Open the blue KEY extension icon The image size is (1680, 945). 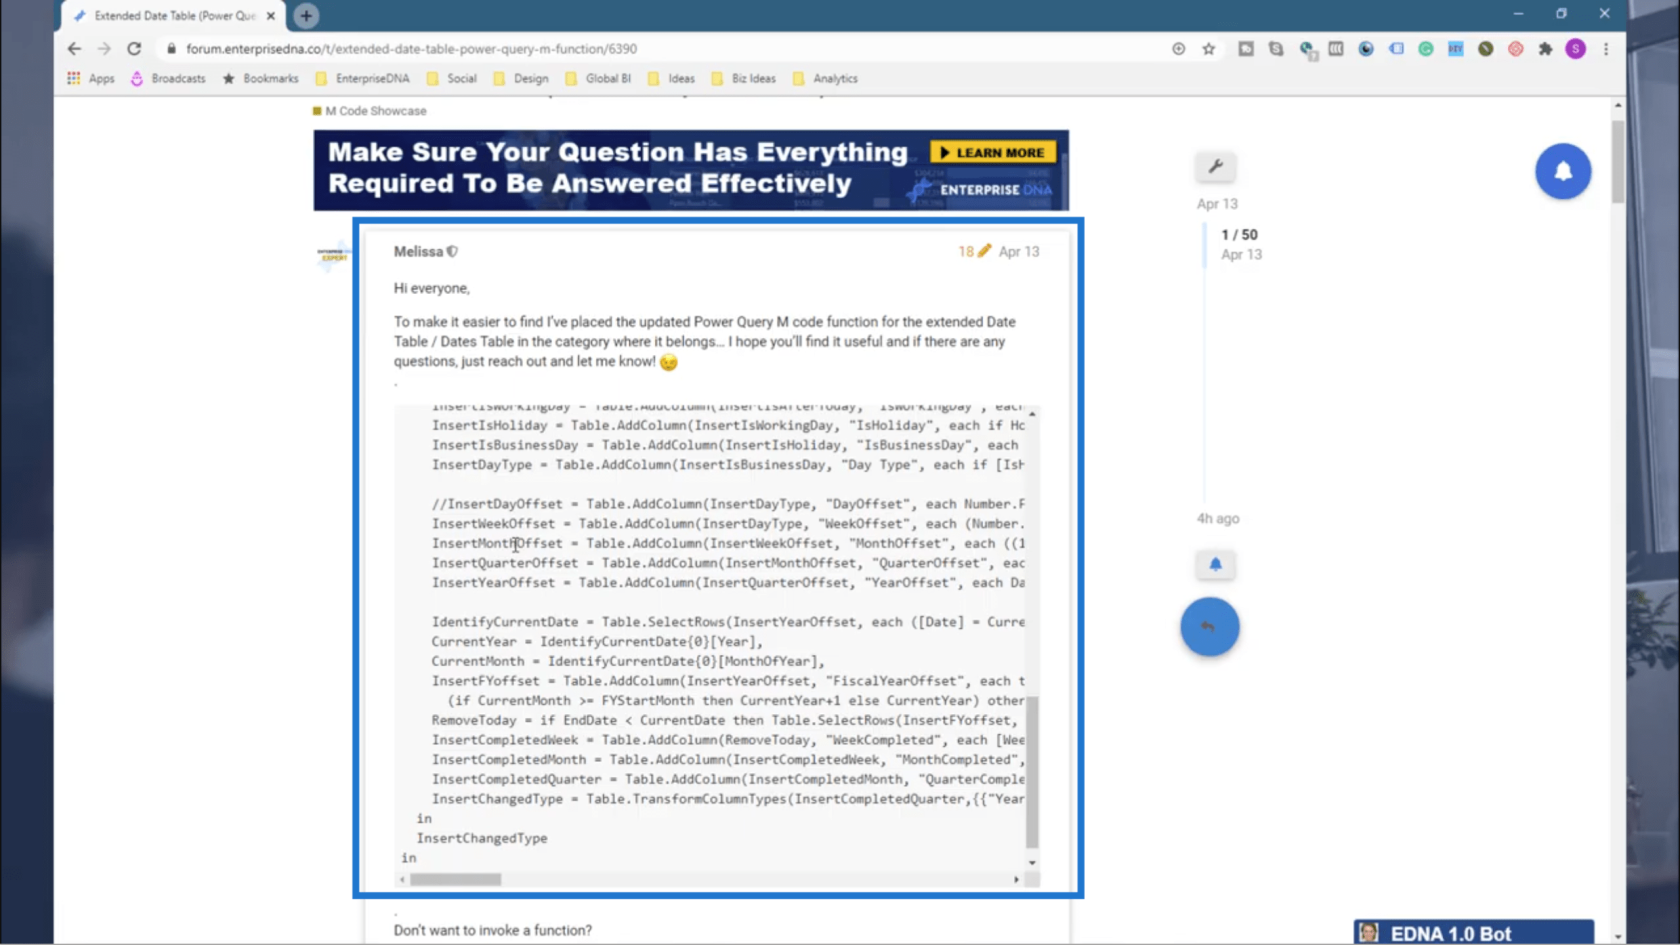[1456, 48]
